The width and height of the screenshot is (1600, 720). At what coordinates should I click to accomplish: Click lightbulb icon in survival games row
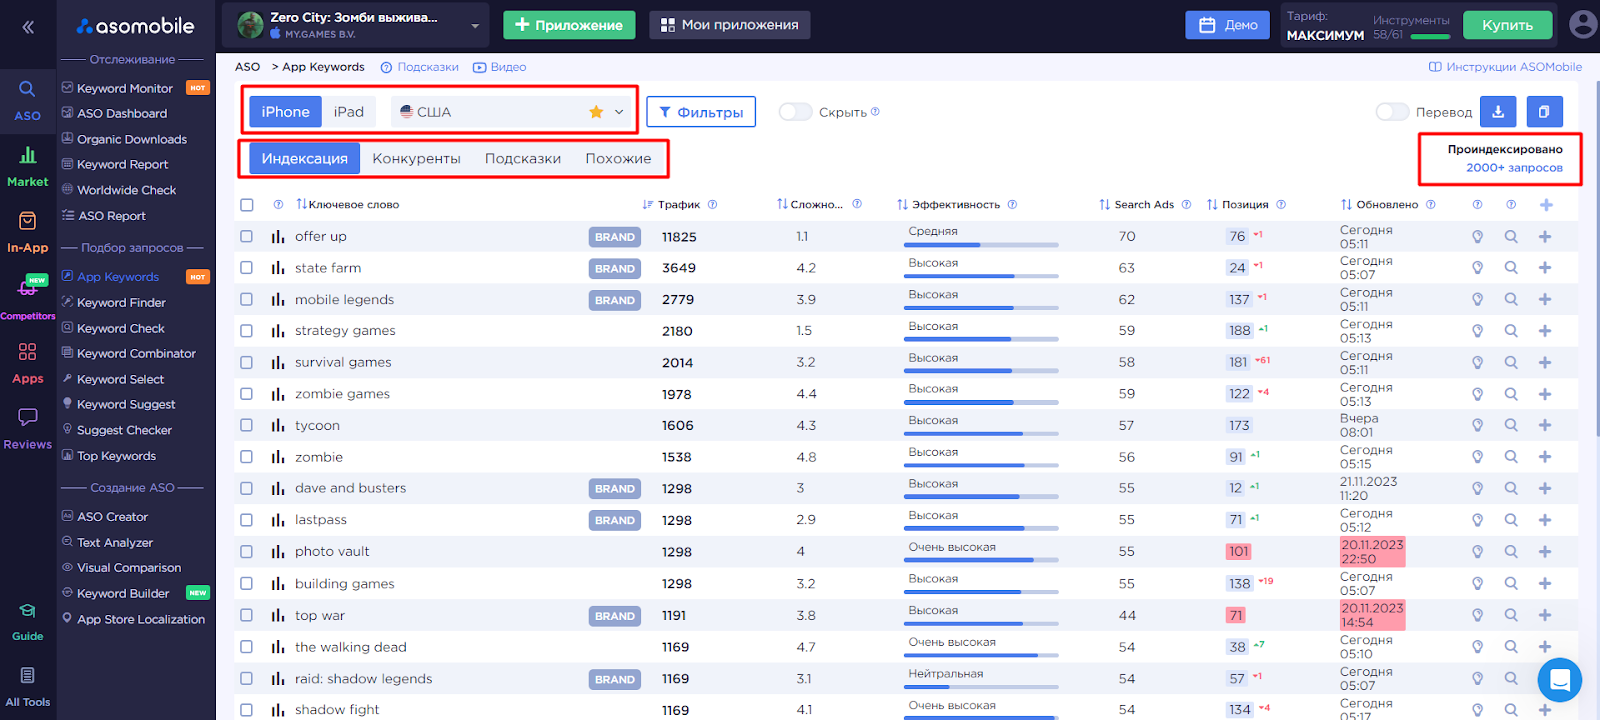(1477, 362)
